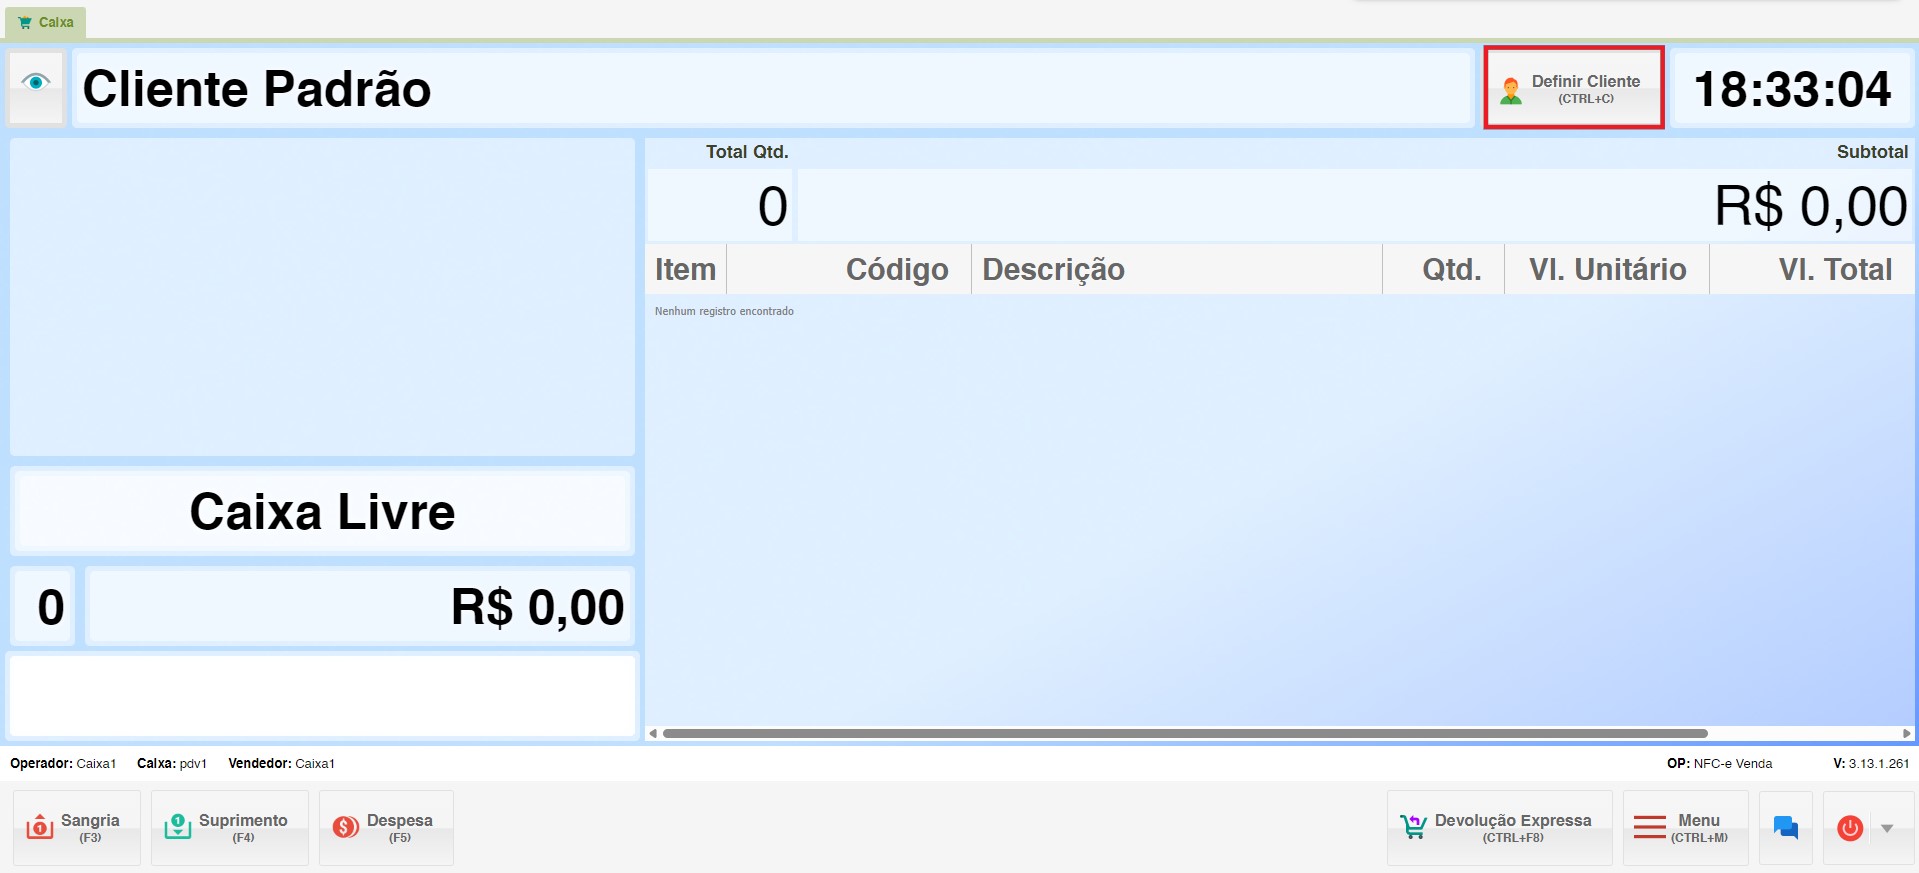
Task: Click the Suprimento deposit icon
Action: (x=177, y=827)
